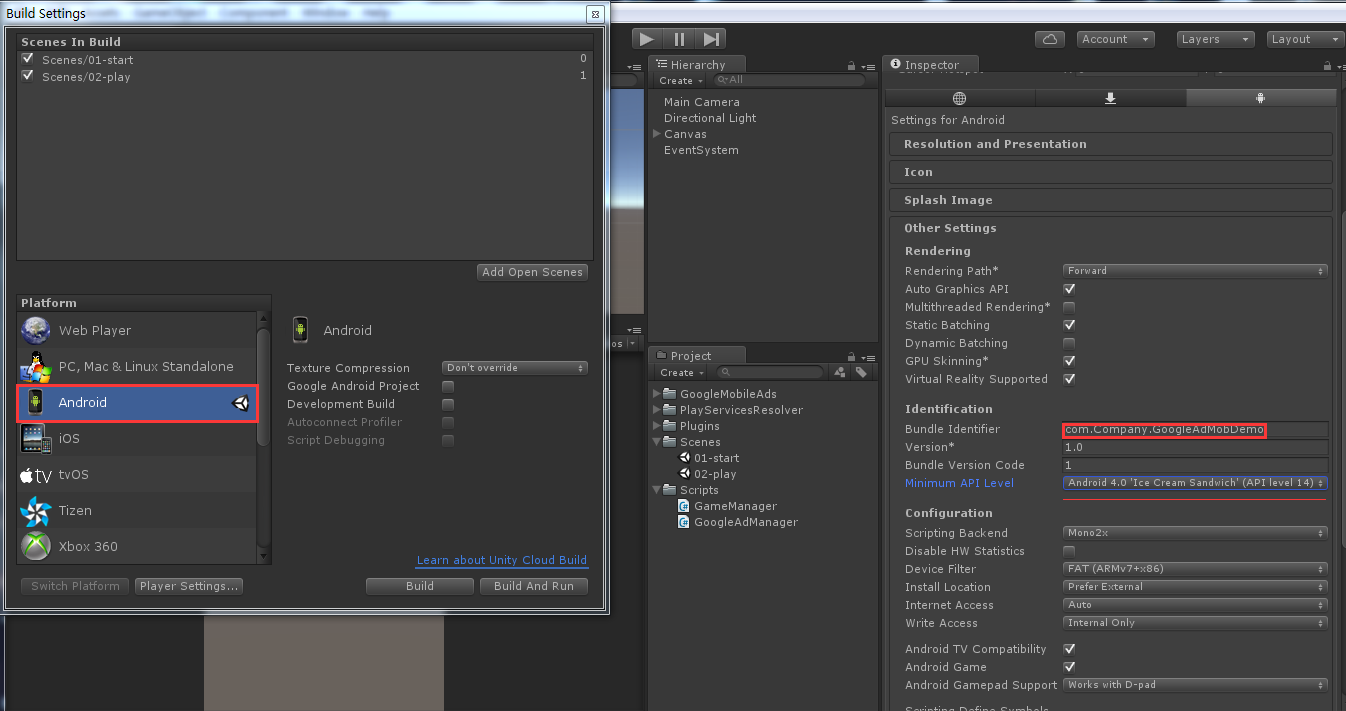Click Search by Type icon in Project
The width and height of the screenshot is (1346, 711).
(839, 372)
